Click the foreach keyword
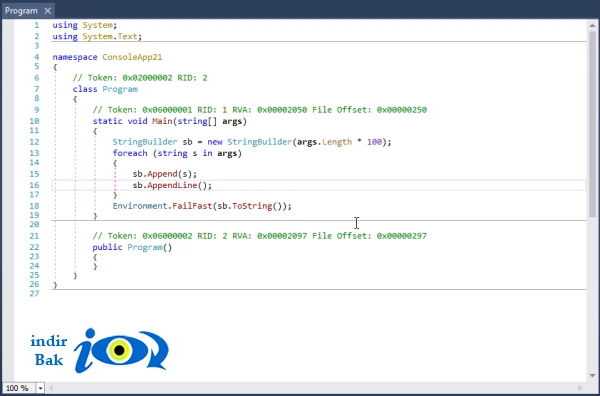This screenshot has height=396, width=600. (130, 153)
